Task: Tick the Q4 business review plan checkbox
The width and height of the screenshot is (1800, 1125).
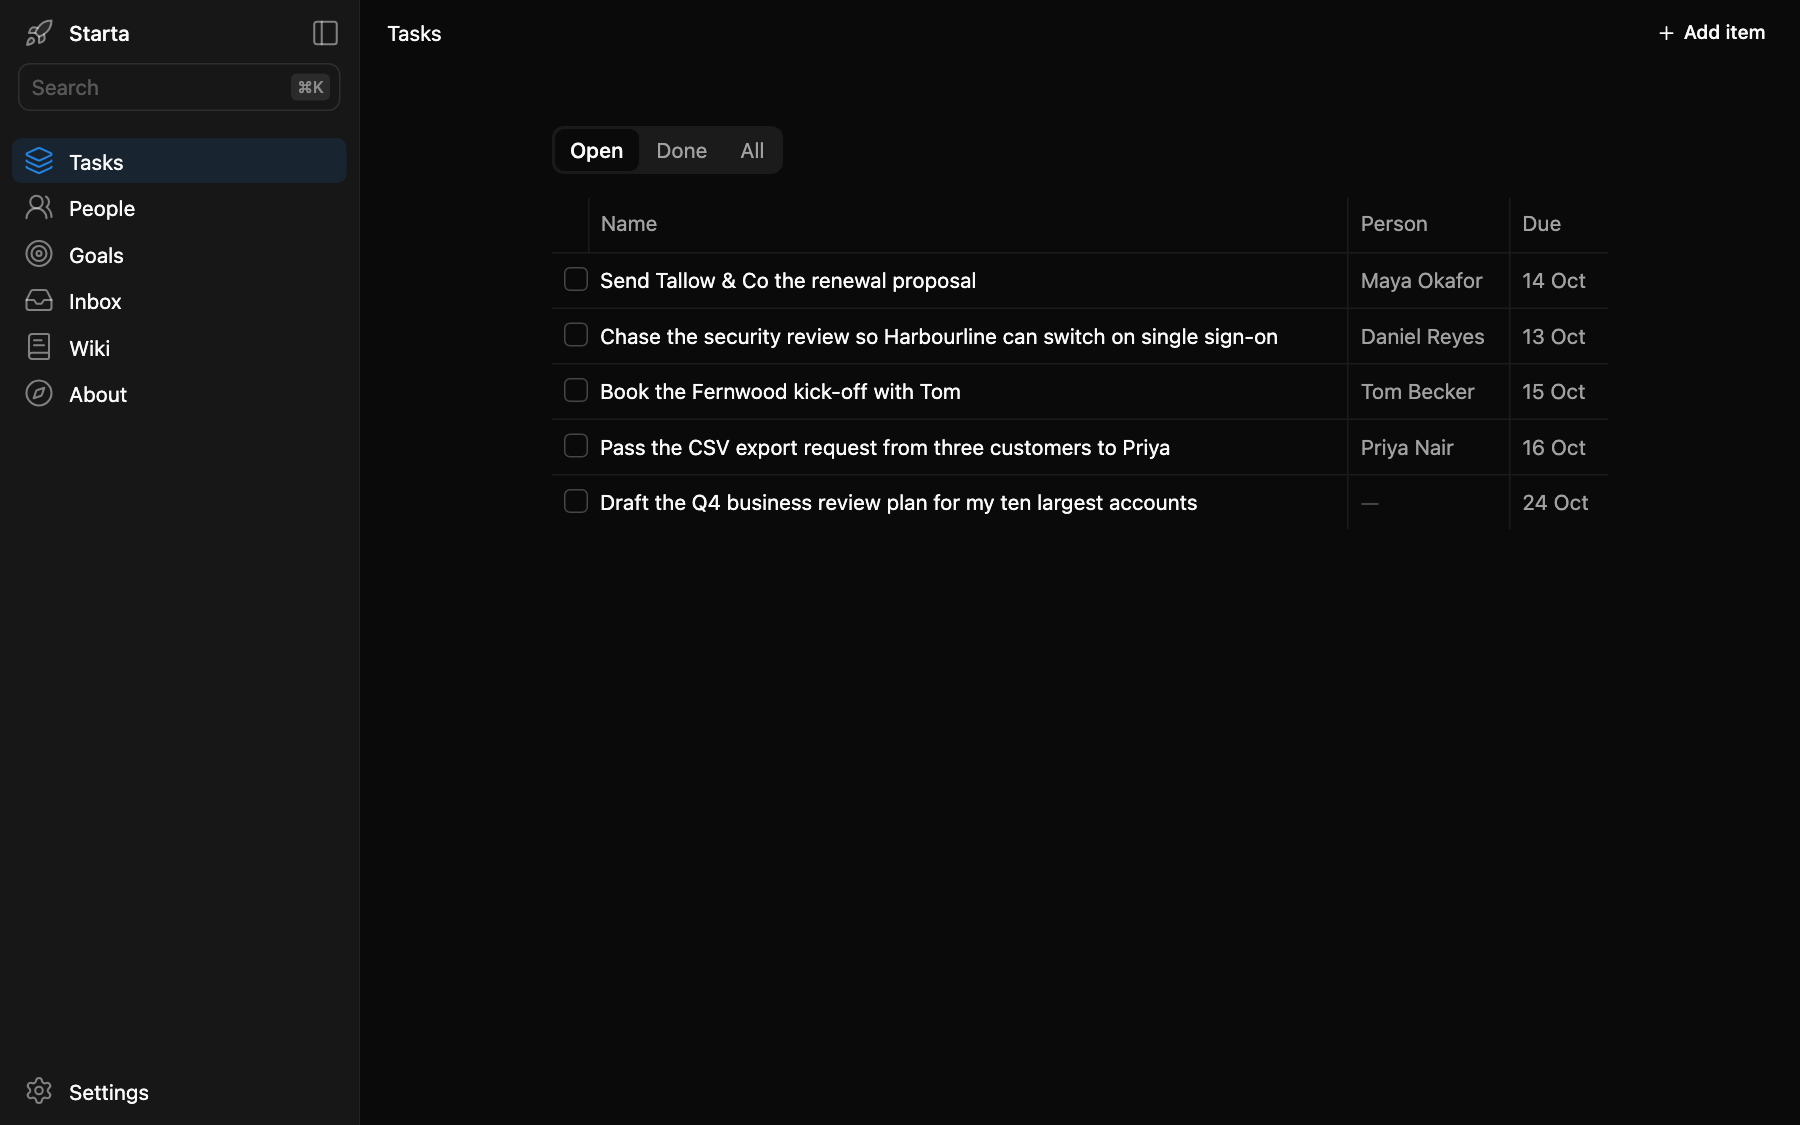Action: click(x=576, y=501)
